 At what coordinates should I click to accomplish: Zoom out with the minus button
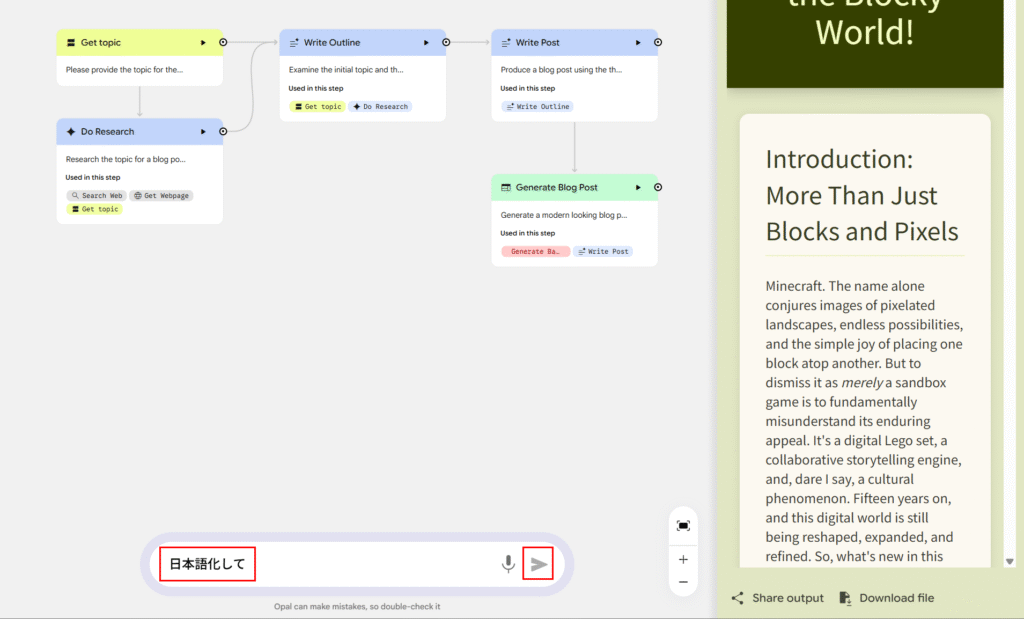coord(683,582)
